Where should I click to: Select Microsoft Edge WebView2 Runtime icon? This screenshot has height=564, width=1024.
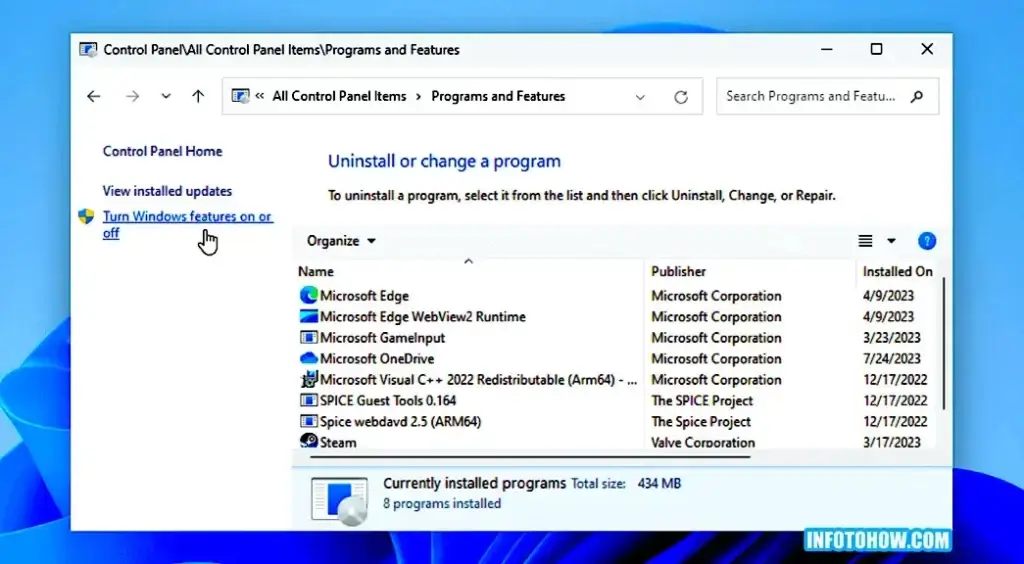pos(308,317)
